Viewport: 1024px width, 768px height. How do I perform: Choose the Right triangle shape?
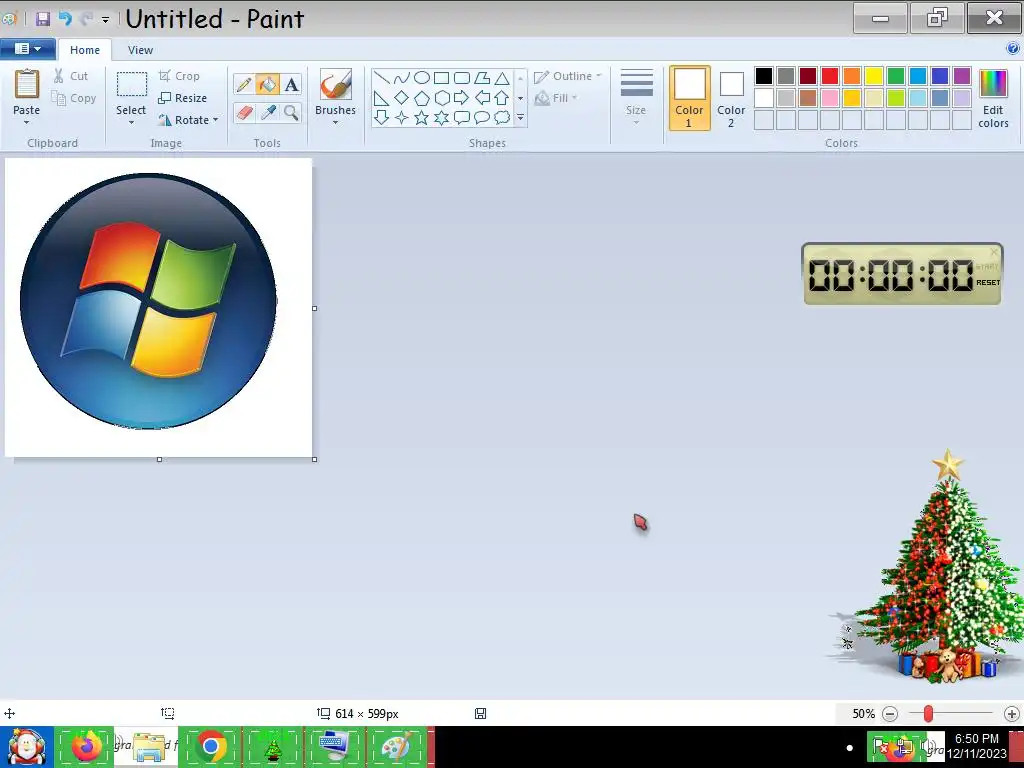(381, 98)
